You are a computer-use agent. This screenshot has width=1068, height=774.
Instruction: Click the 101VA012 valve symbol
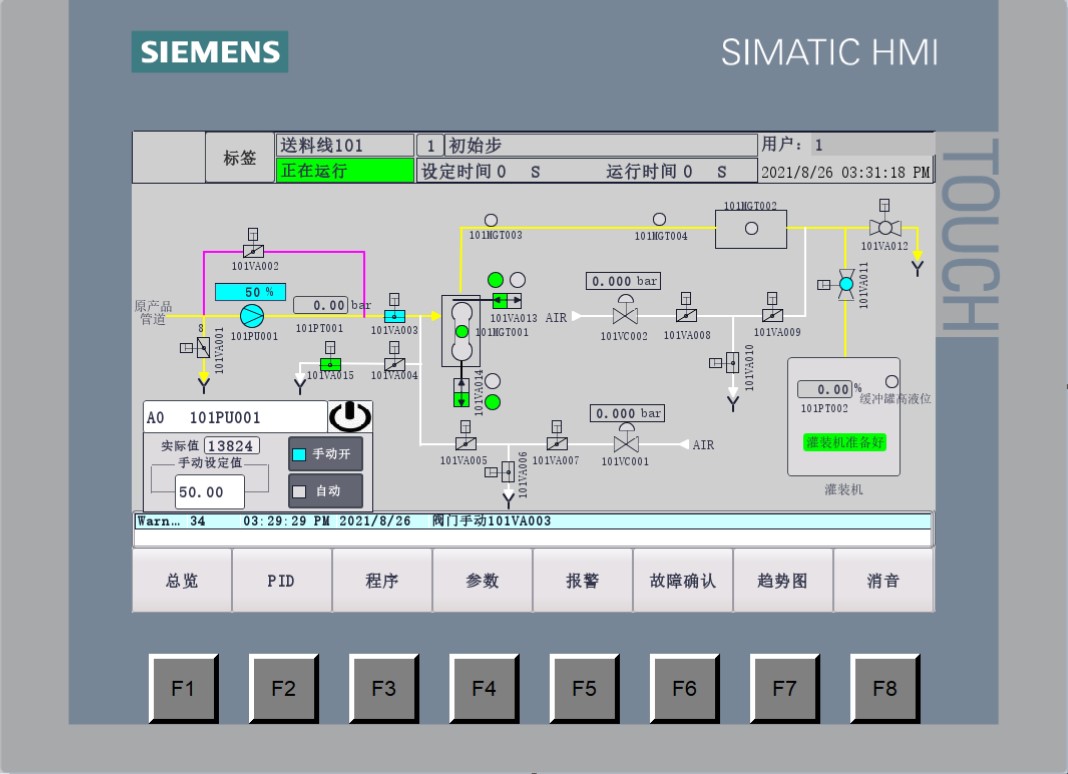point(885,228)
